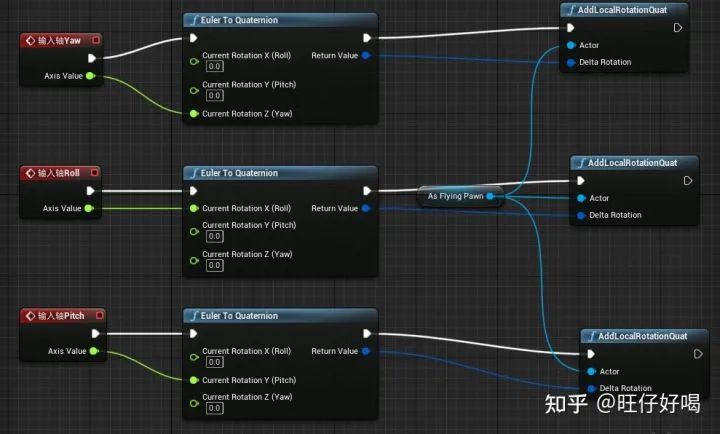Click Return Value pin of Roll-wired Euler To Quaternion
Image resolution: width=720 pixels, height=434 pixels.
point(366,209)
